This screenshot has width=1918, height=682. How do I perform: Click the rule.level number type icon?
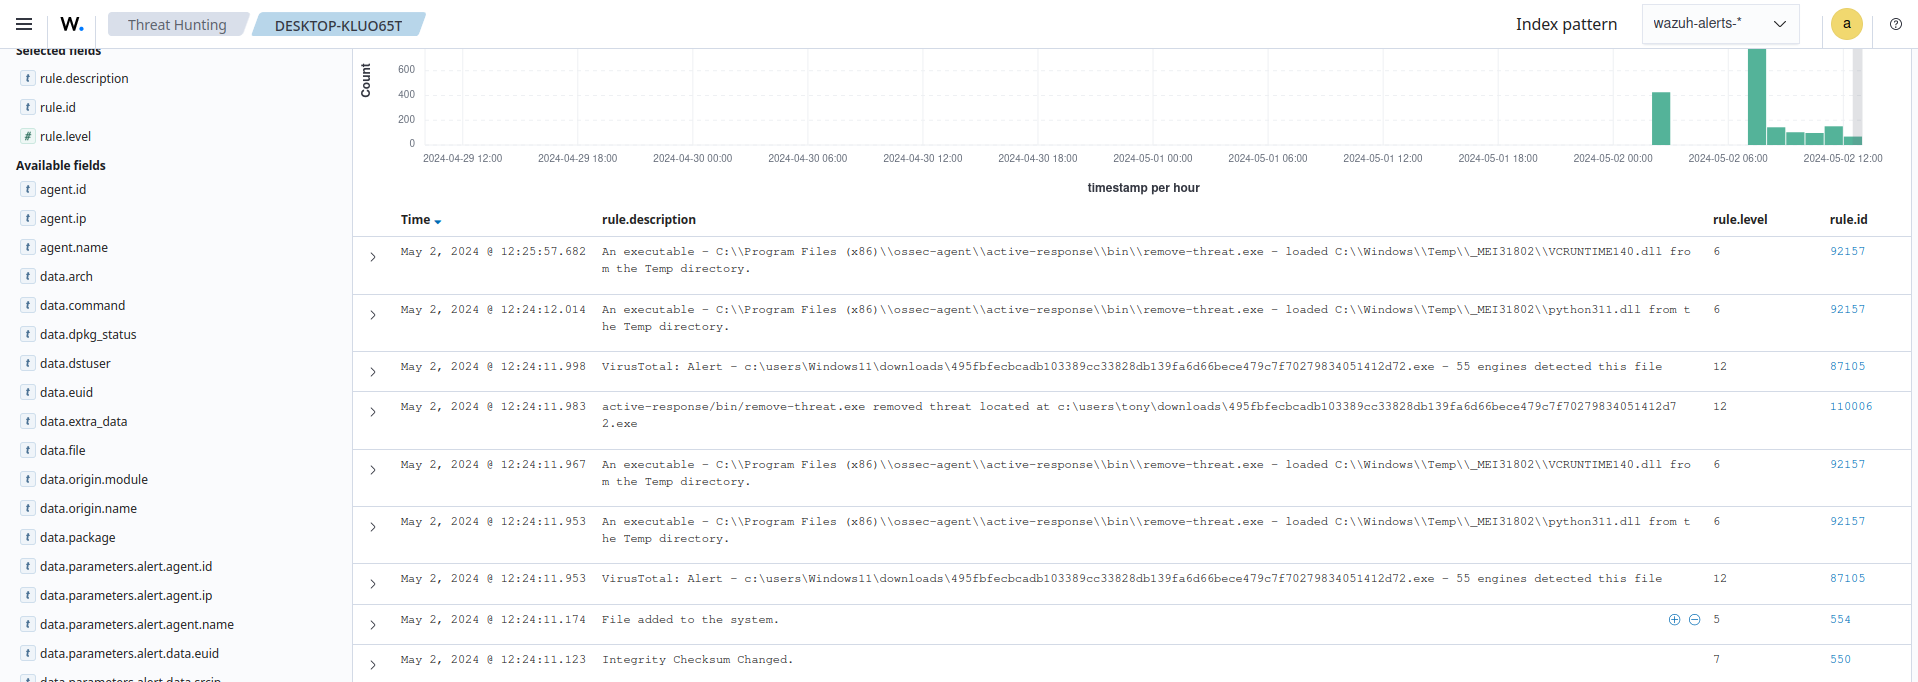[x=28, y=136]
